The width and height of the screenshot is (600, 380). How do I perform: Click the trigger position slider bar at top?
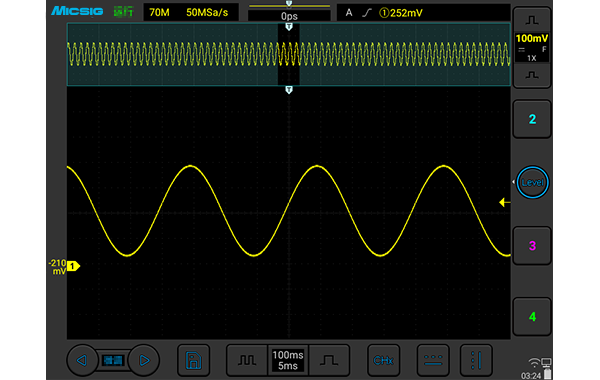coord(289,5)
